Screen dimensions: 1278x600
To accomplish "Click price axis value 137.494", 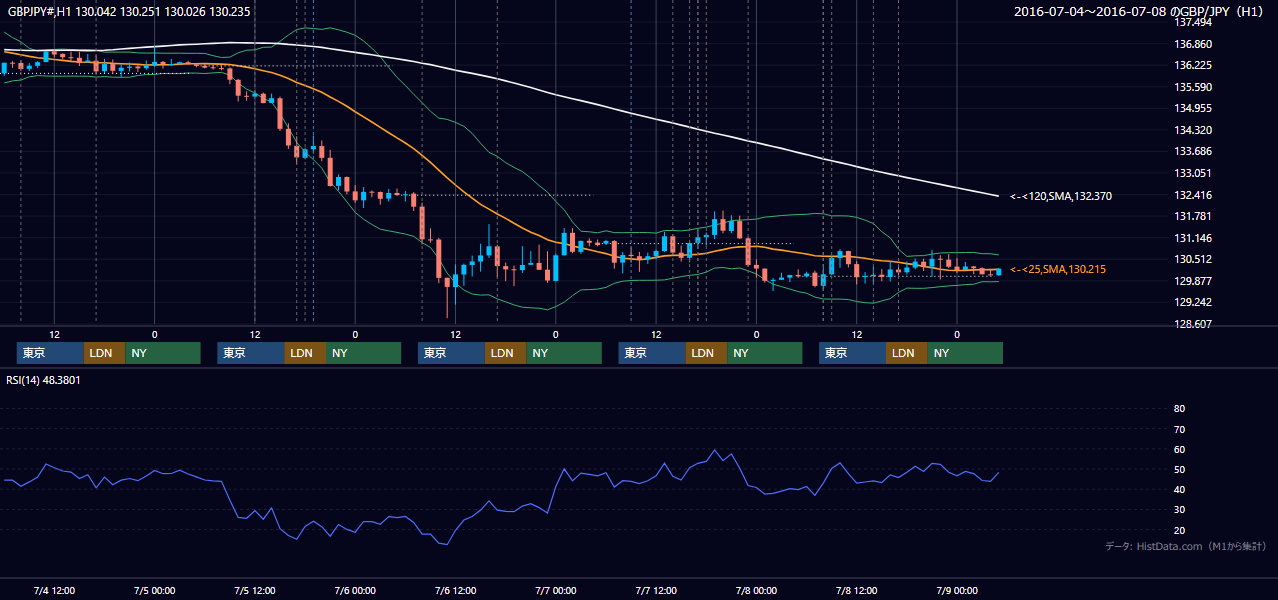I will [x=1193, y=22].
